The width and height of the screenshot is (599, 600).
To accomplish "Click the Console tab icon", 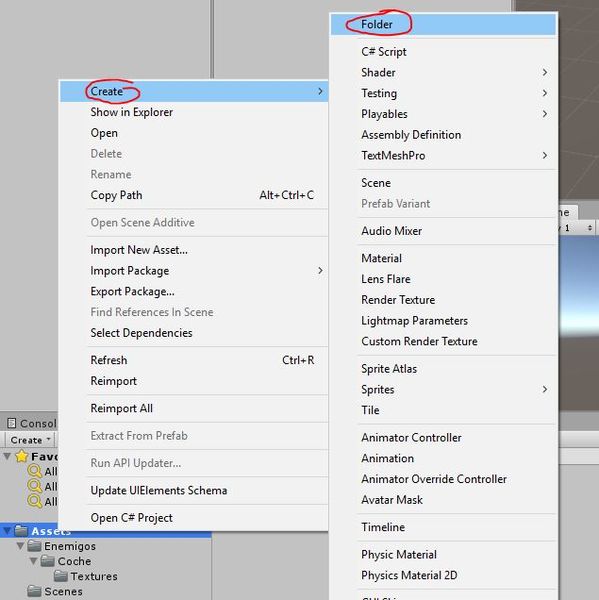I will coord(12,423).
